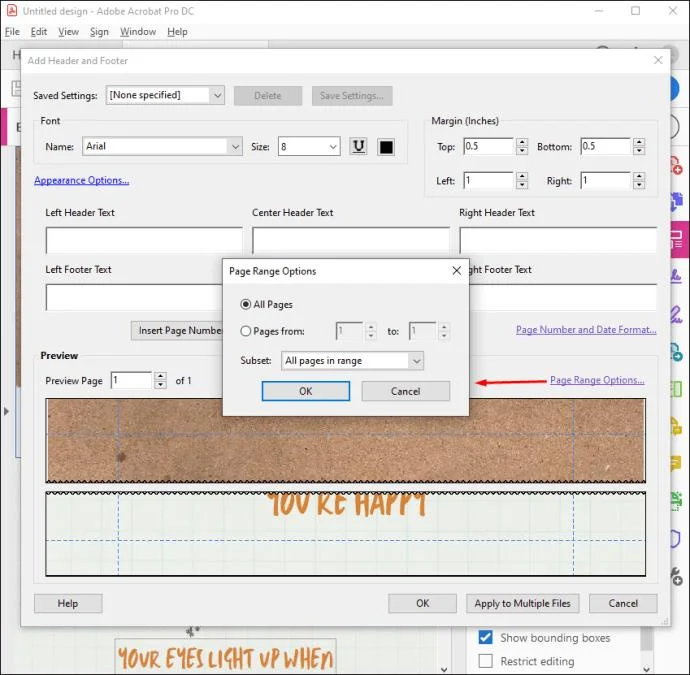Viewport: 690px width, 675px height.
Task: Increase the Top margin with the up arrow
Action: point(522,142)
